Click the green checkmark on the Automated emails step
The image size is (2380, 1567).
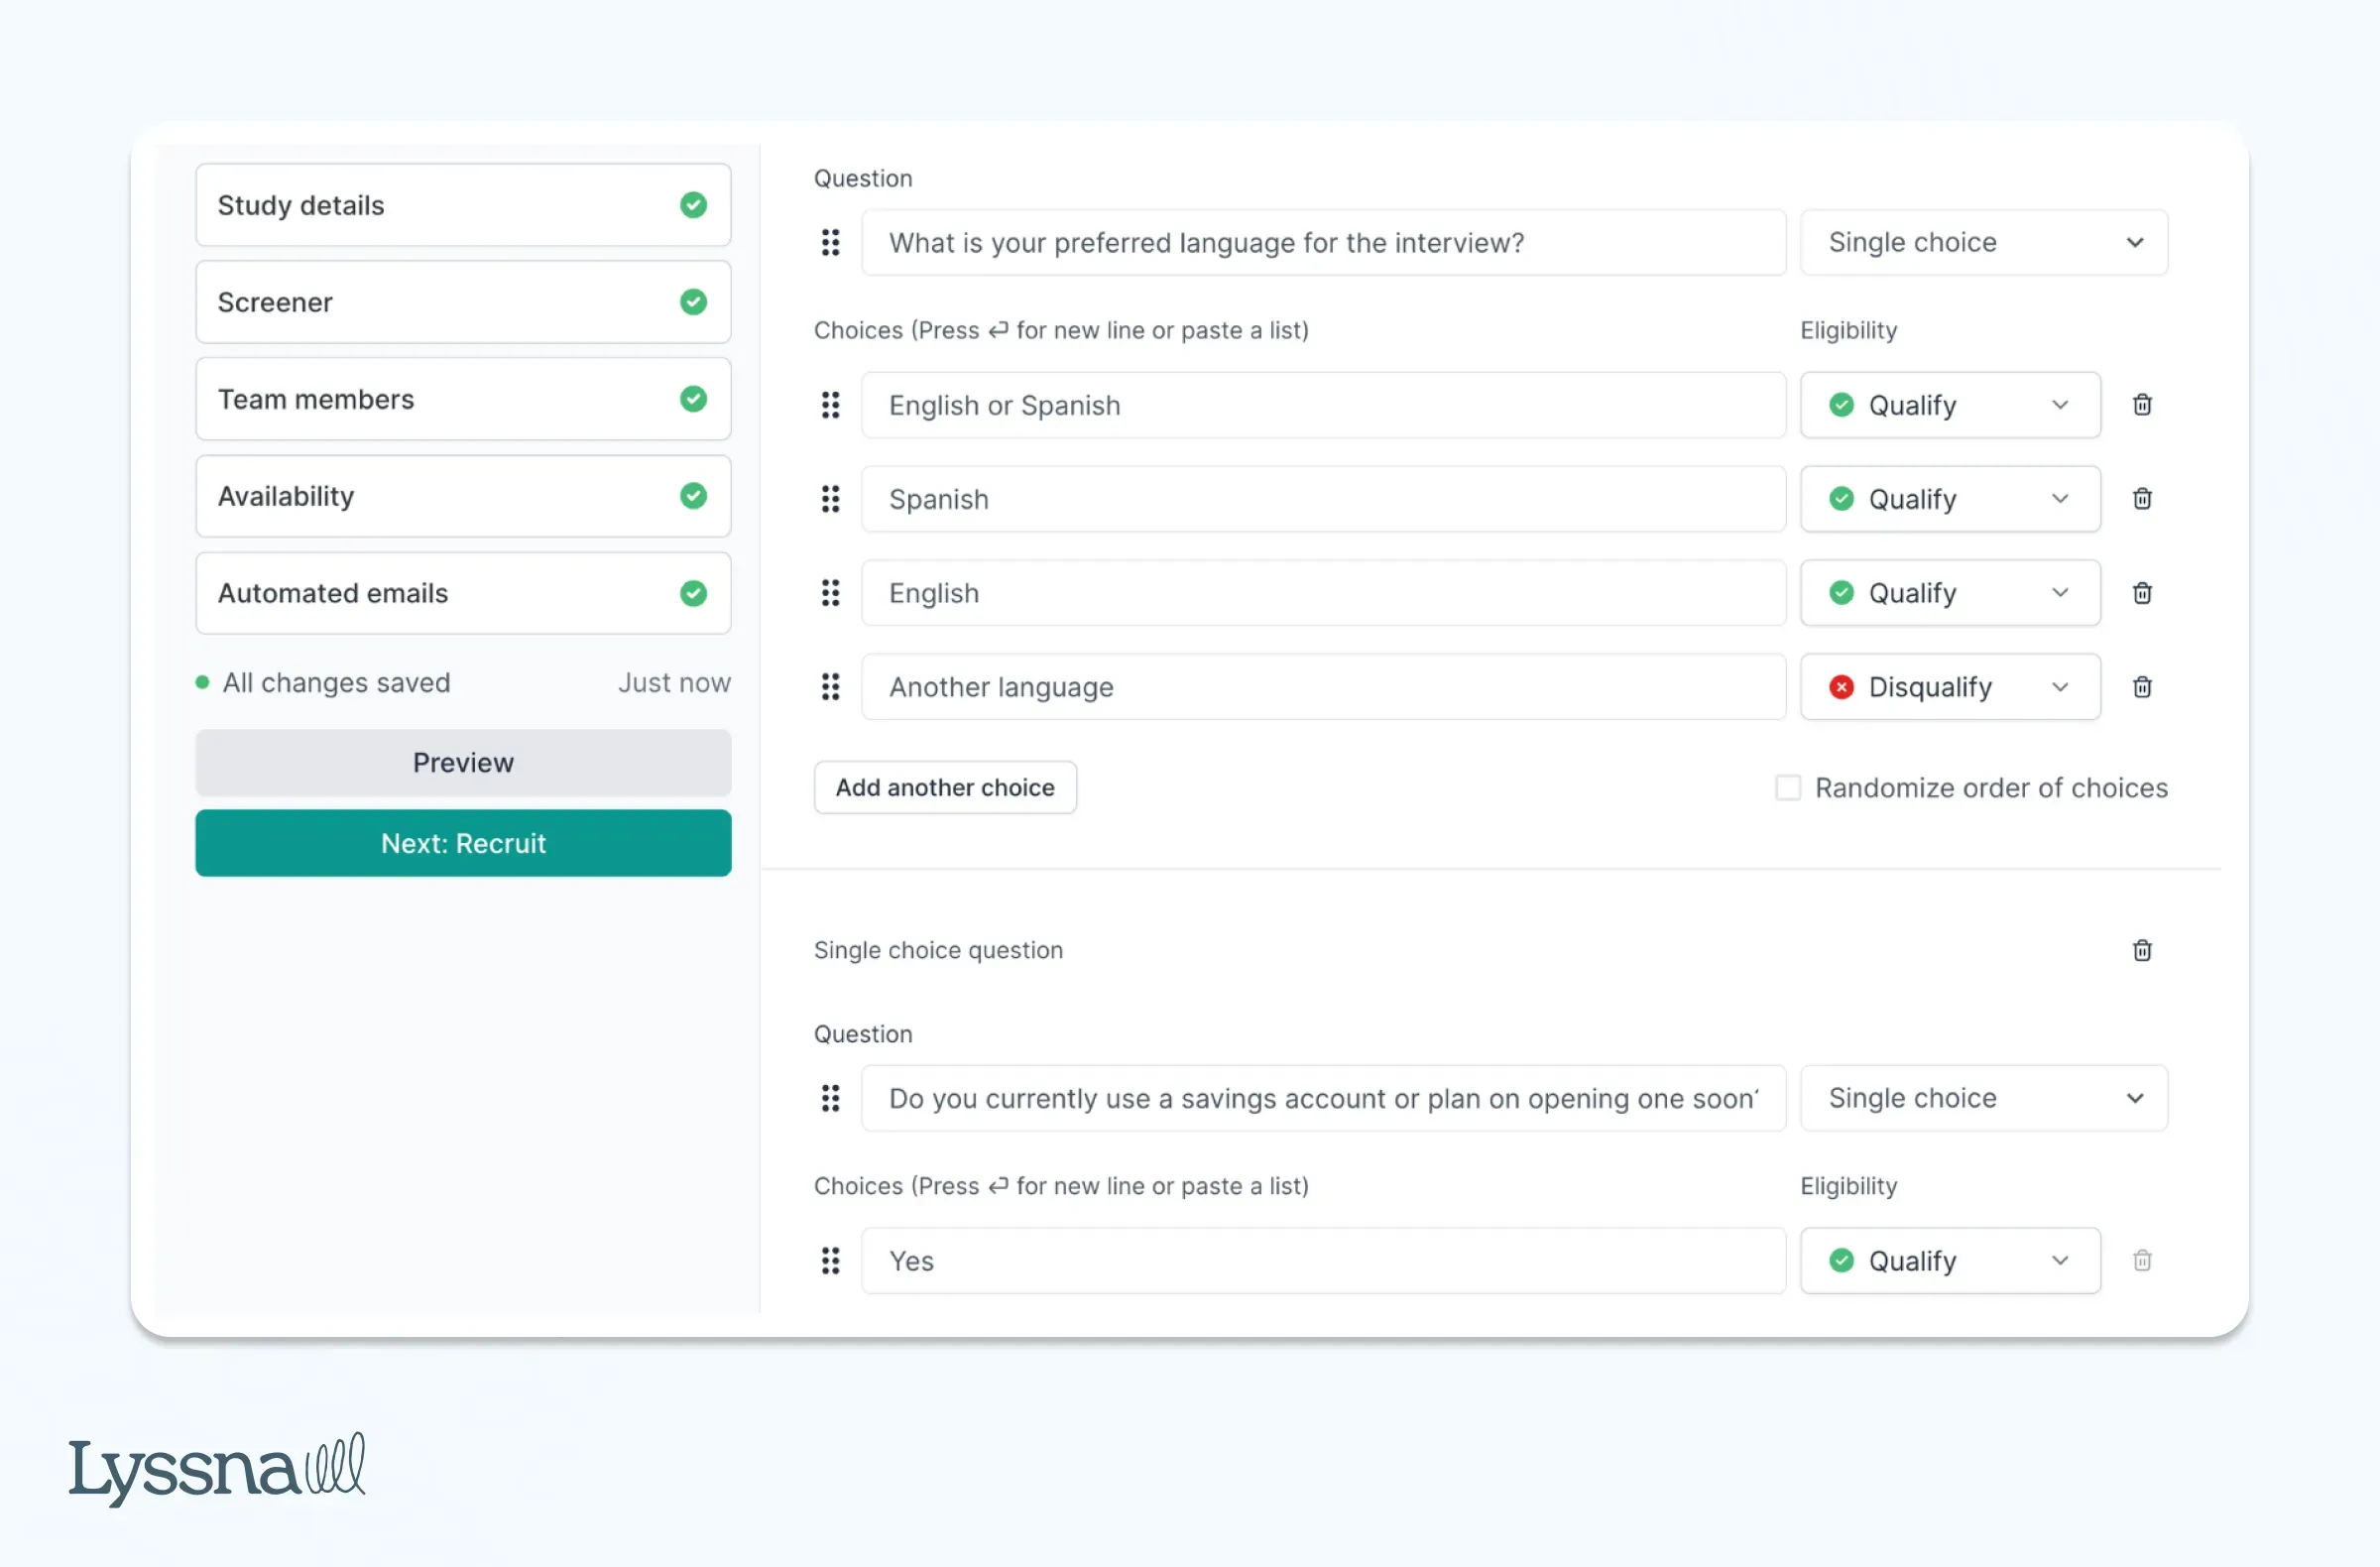click(x=694, y=593)
